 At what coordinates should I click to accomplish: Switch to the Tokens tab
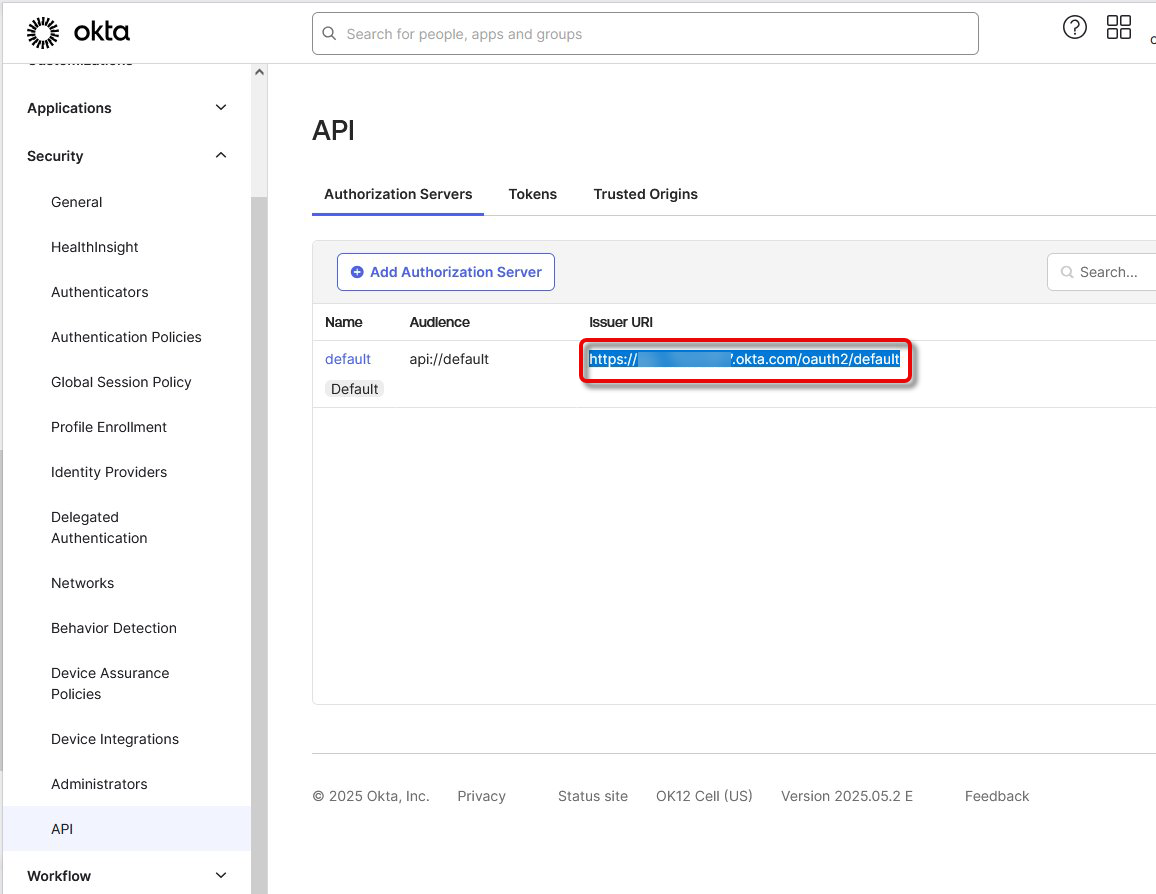tap(532, 194)
